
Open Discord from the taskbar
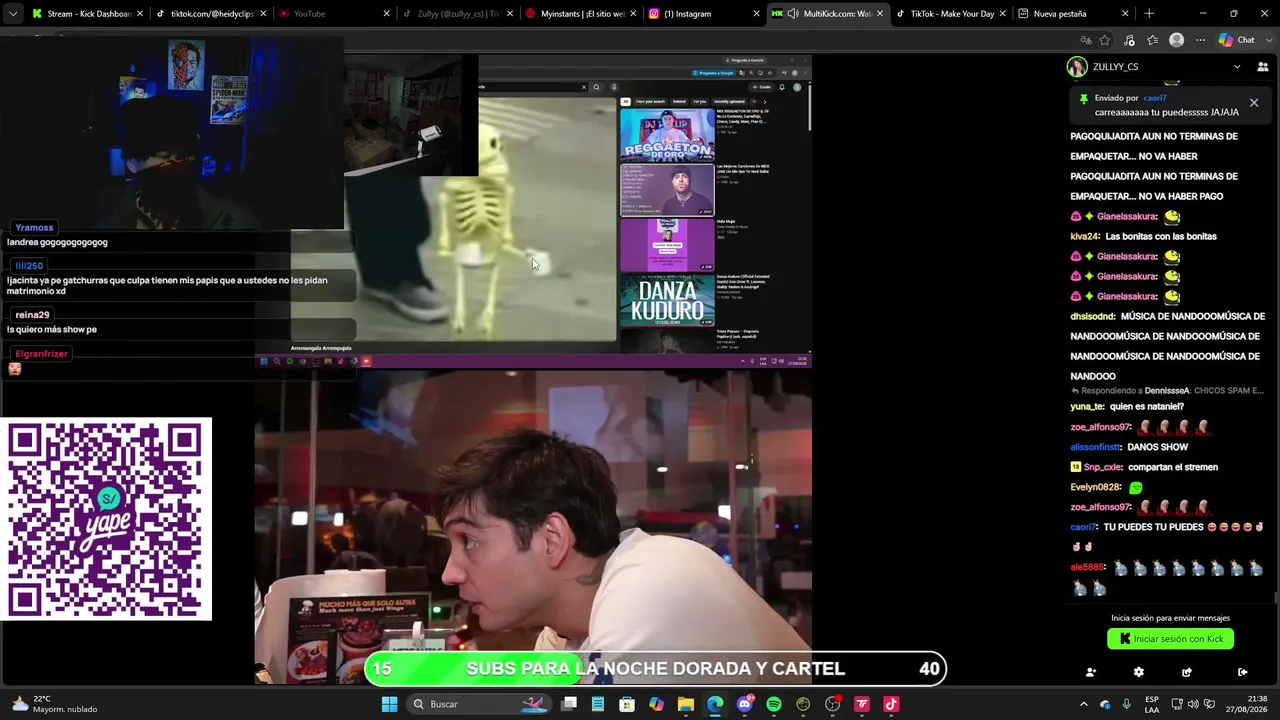pyautogui.click(x=744, y=704)
